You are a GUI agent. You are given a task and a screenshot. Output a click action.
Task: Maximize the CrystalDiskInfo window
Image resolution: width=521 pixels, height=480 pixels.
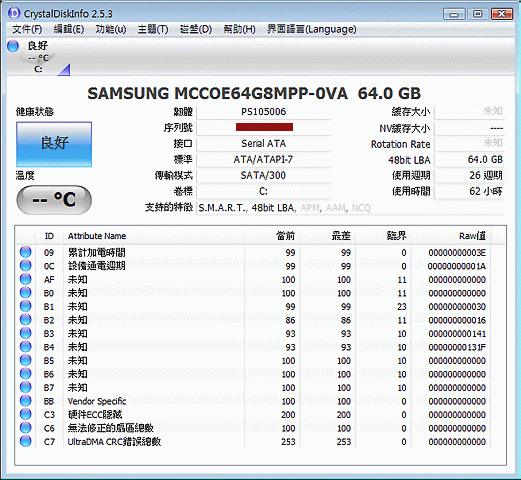pyautogui.click(x=478, y=14)
